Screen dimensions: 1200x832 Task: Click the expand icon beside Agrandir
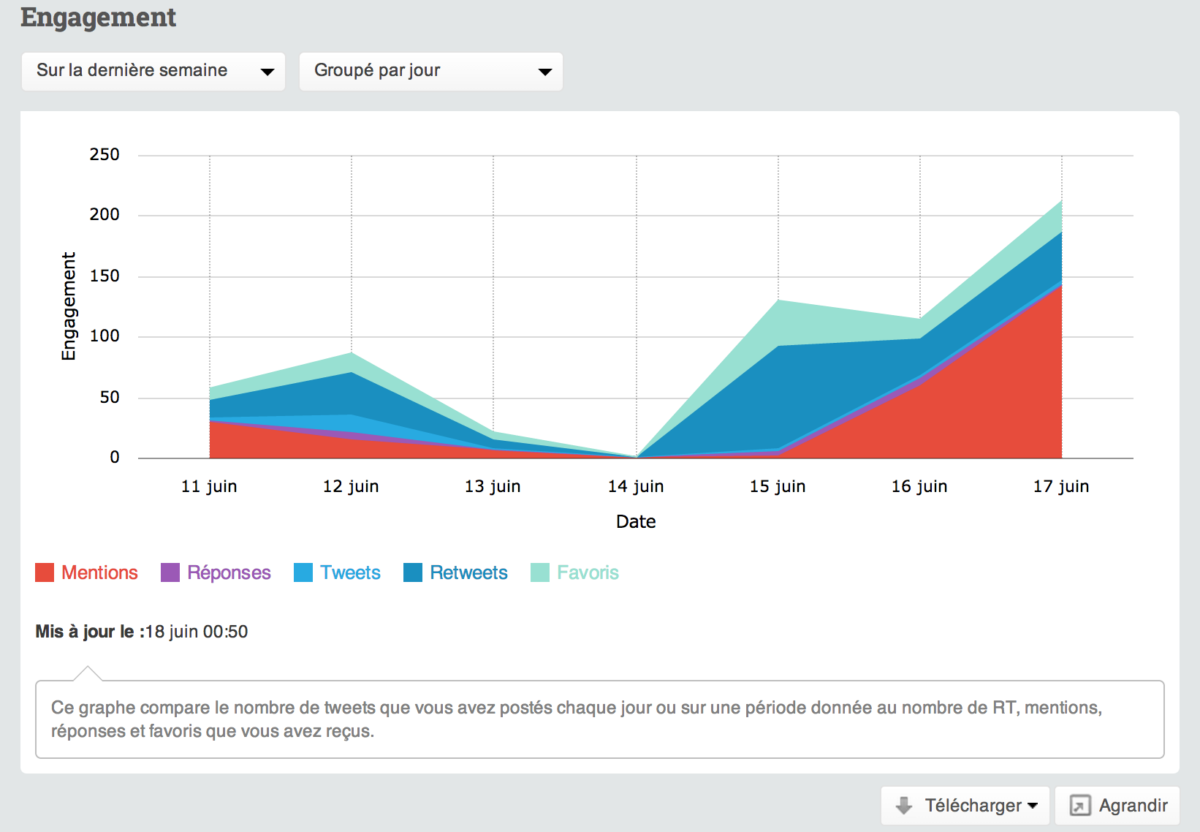[1079, 805]
